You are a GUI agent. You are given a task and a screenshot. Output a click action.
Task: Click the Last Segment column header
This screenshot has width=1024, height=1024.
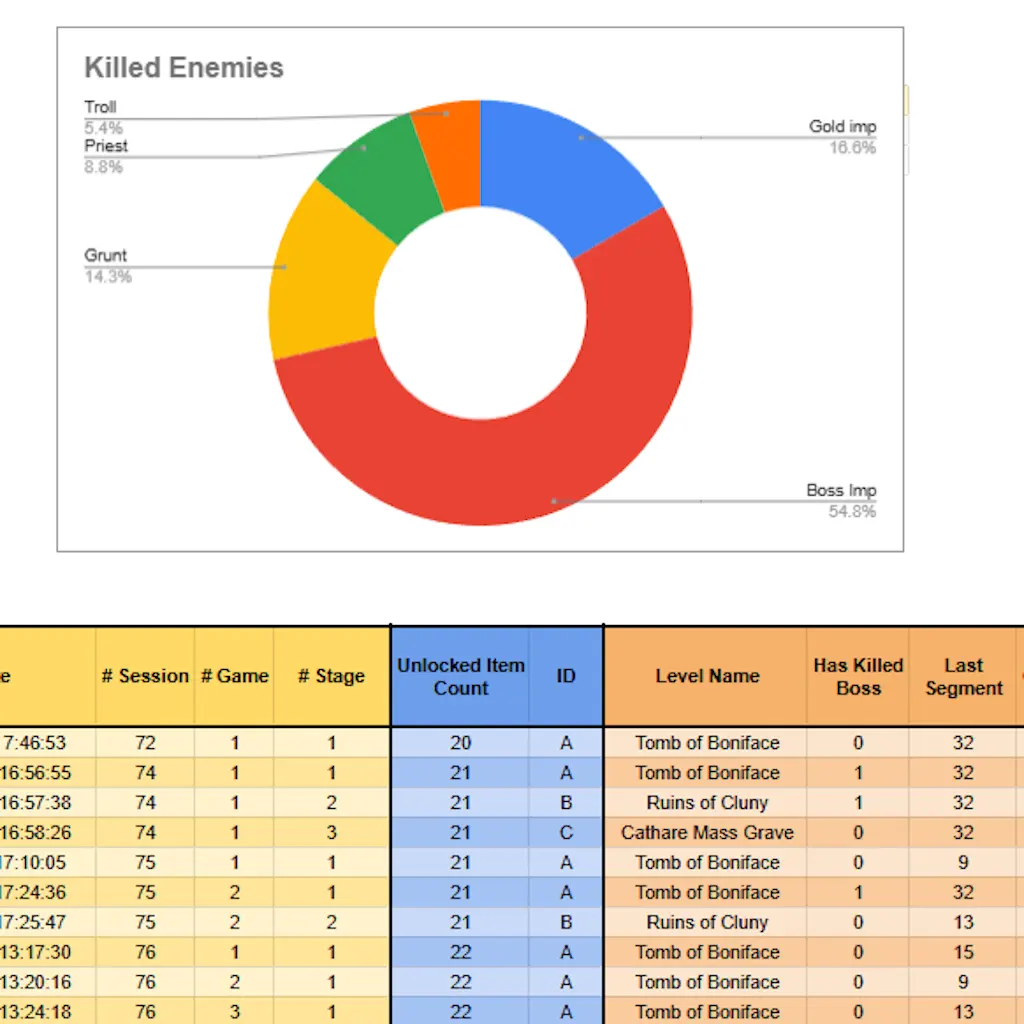point(963,676)
